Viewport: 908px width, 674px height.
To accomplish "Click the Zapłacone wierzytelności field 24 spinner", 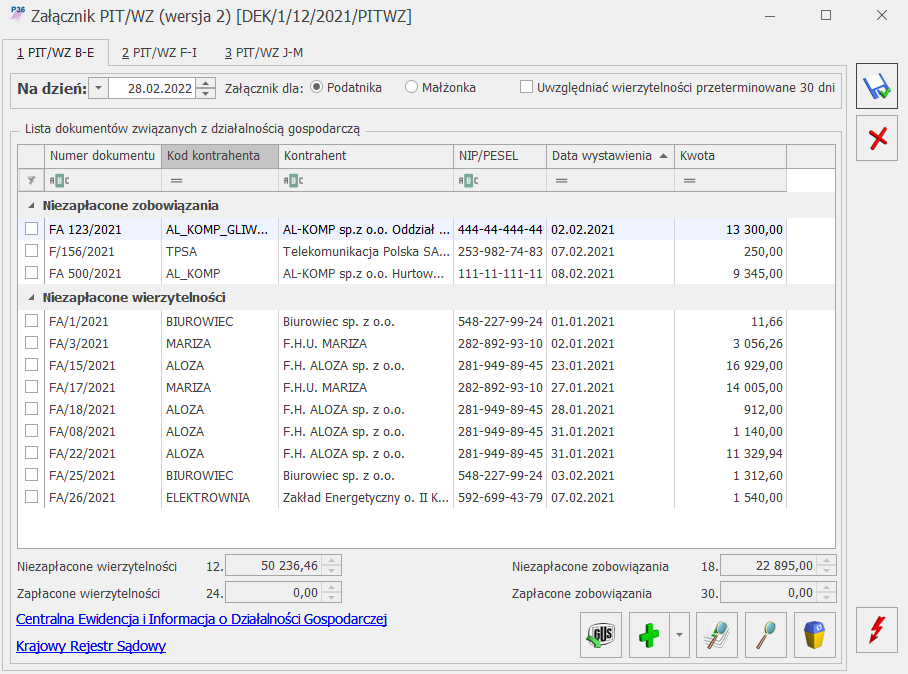I will [332, 592].
